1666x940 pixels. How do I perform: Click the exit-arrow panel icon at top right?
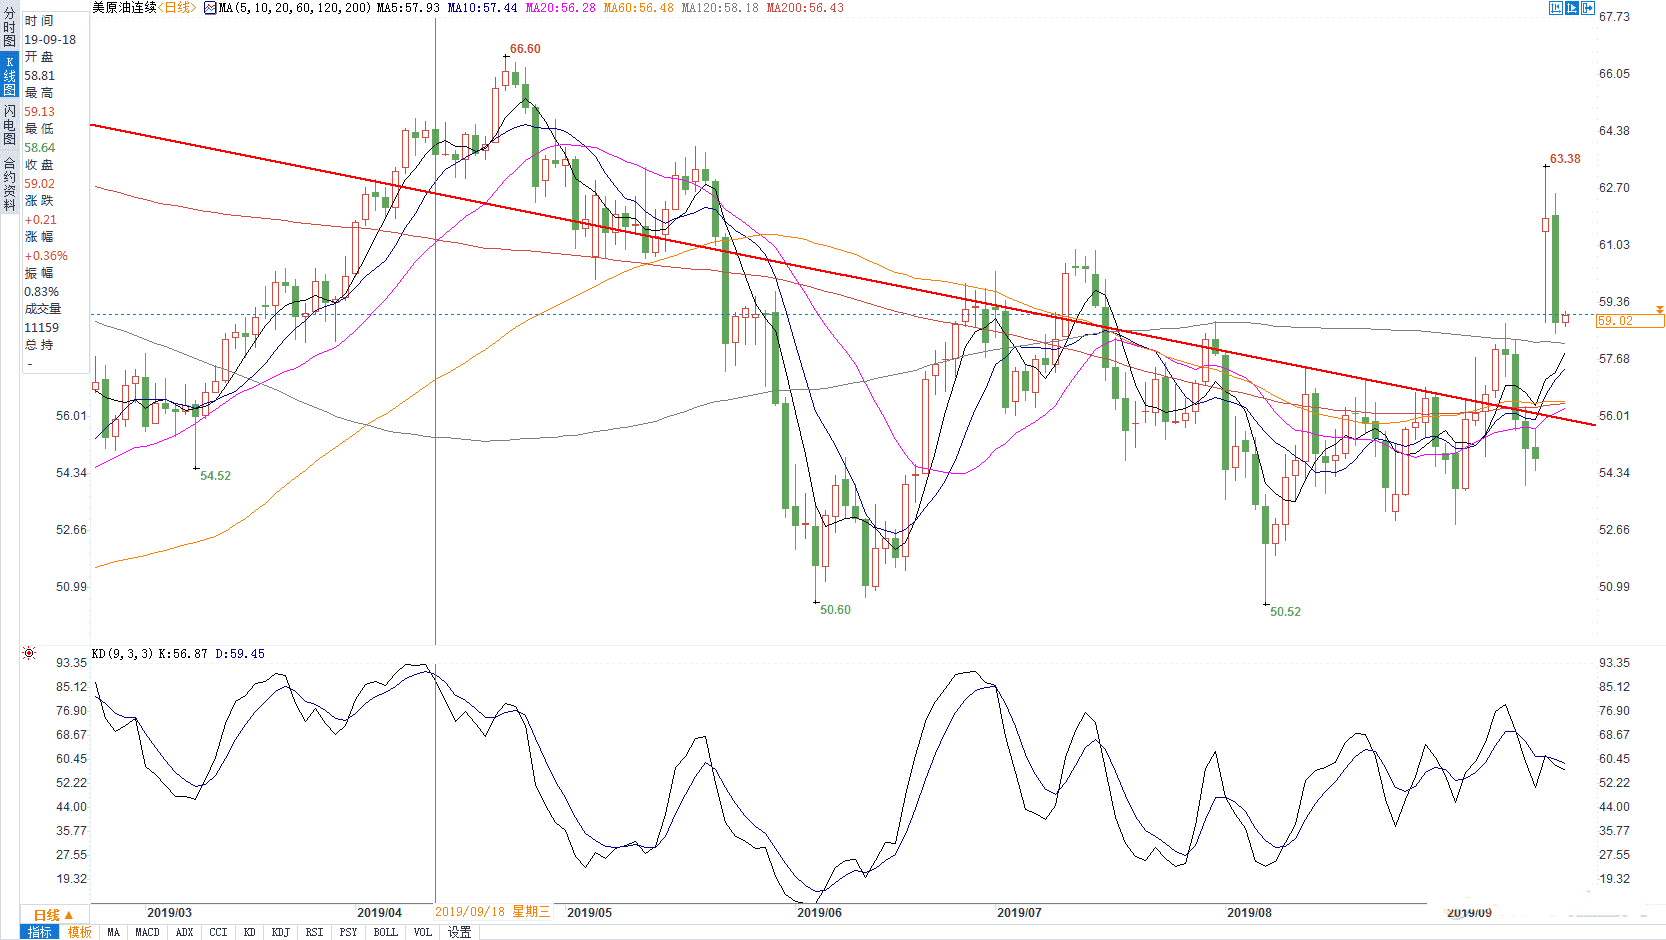[1588, 8]
